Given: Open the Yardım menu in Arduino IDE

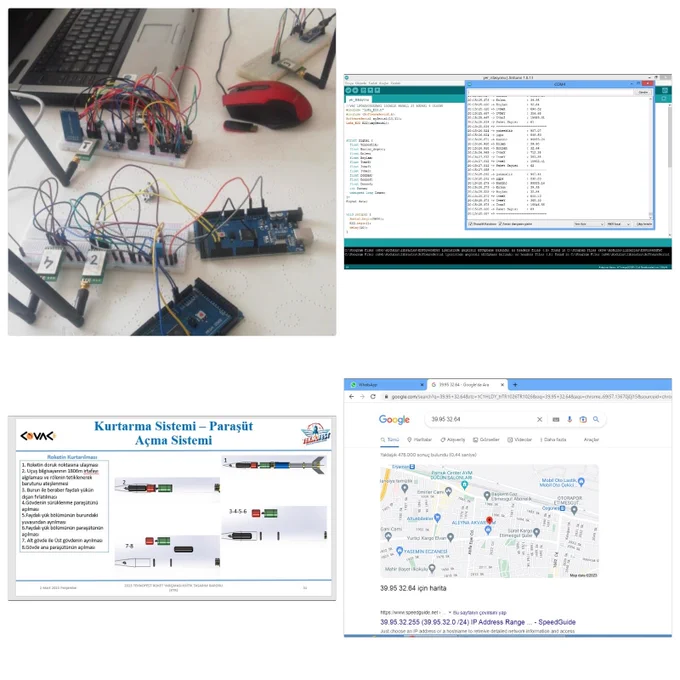Looking at the screenshot, I should (396, 83).
